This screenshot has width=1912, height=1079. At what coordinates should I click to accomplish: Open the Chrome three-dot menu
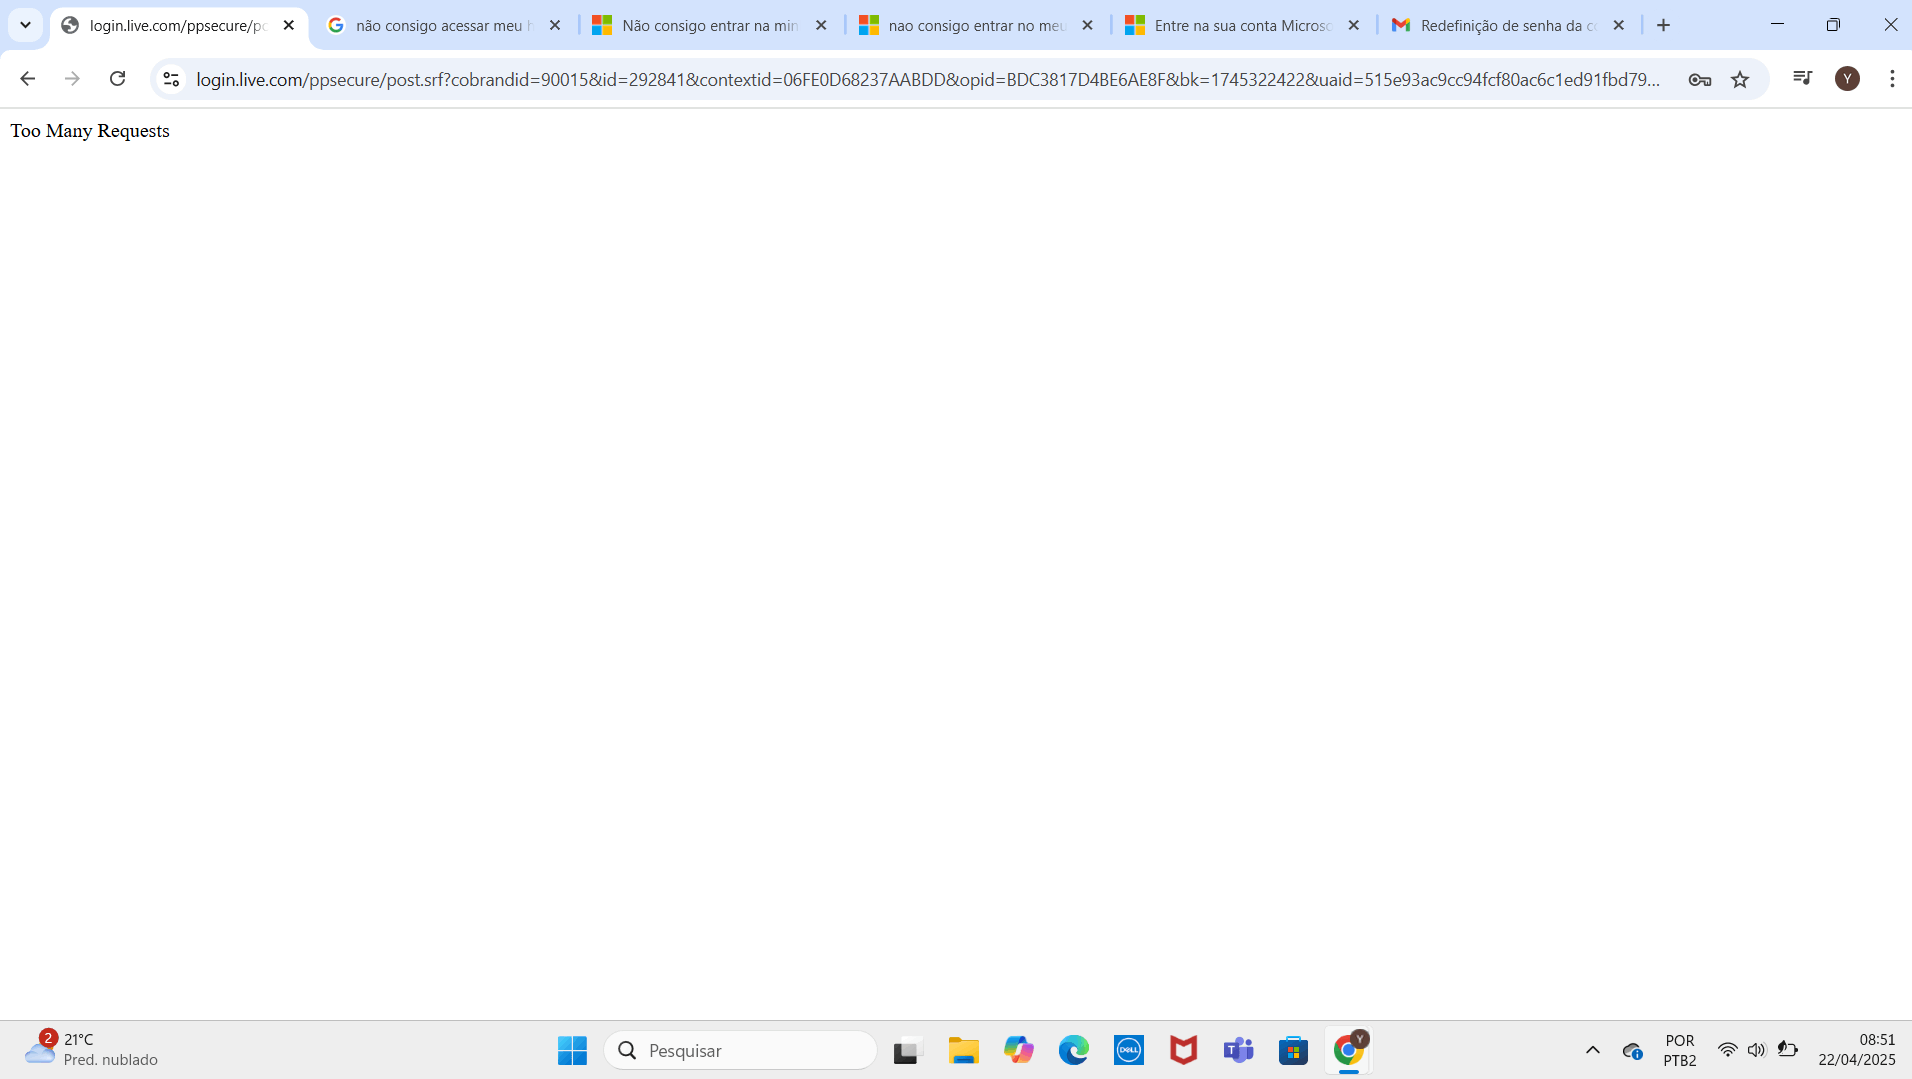click(x=1891, y=79)
